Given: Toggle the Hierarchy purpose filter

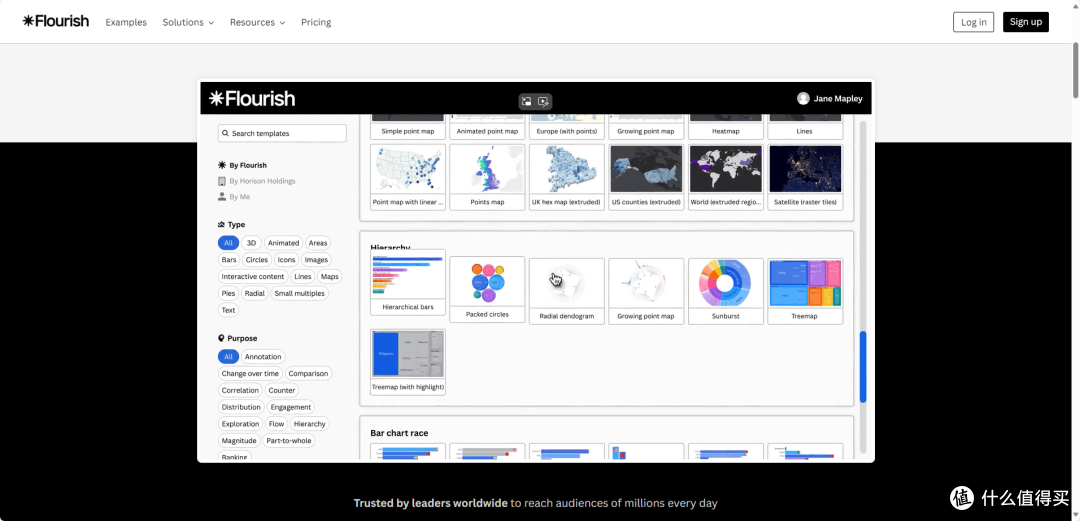Looking at the screenshot, I should [x=309, y=424].
